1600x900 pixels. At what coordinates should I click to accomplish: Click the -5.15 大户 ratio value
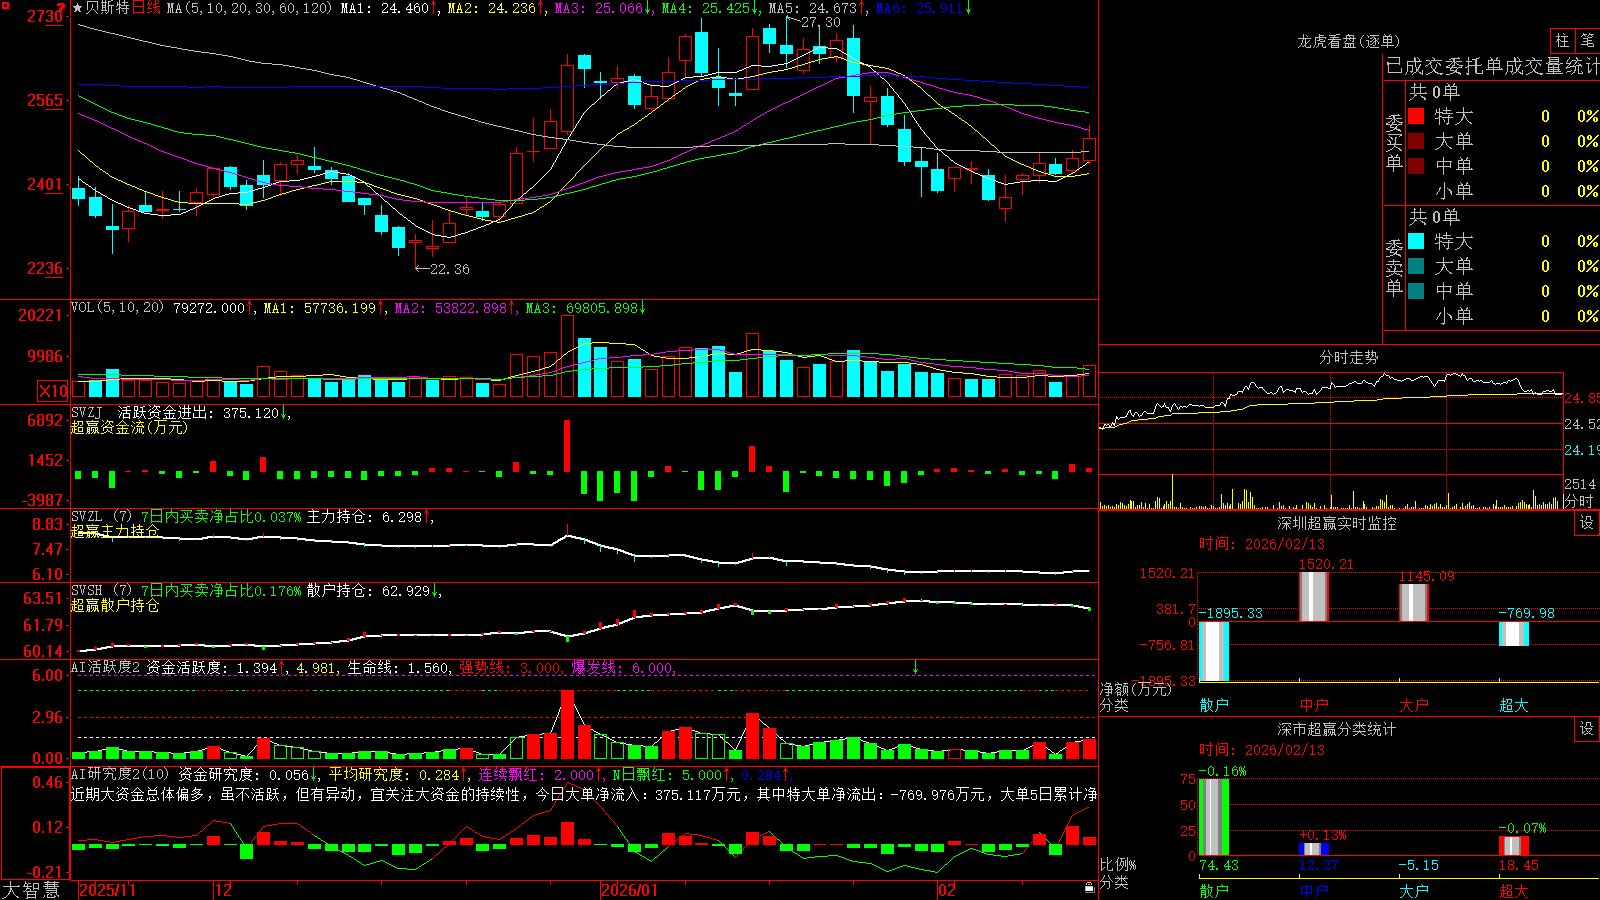click(x=1418, y=865)
